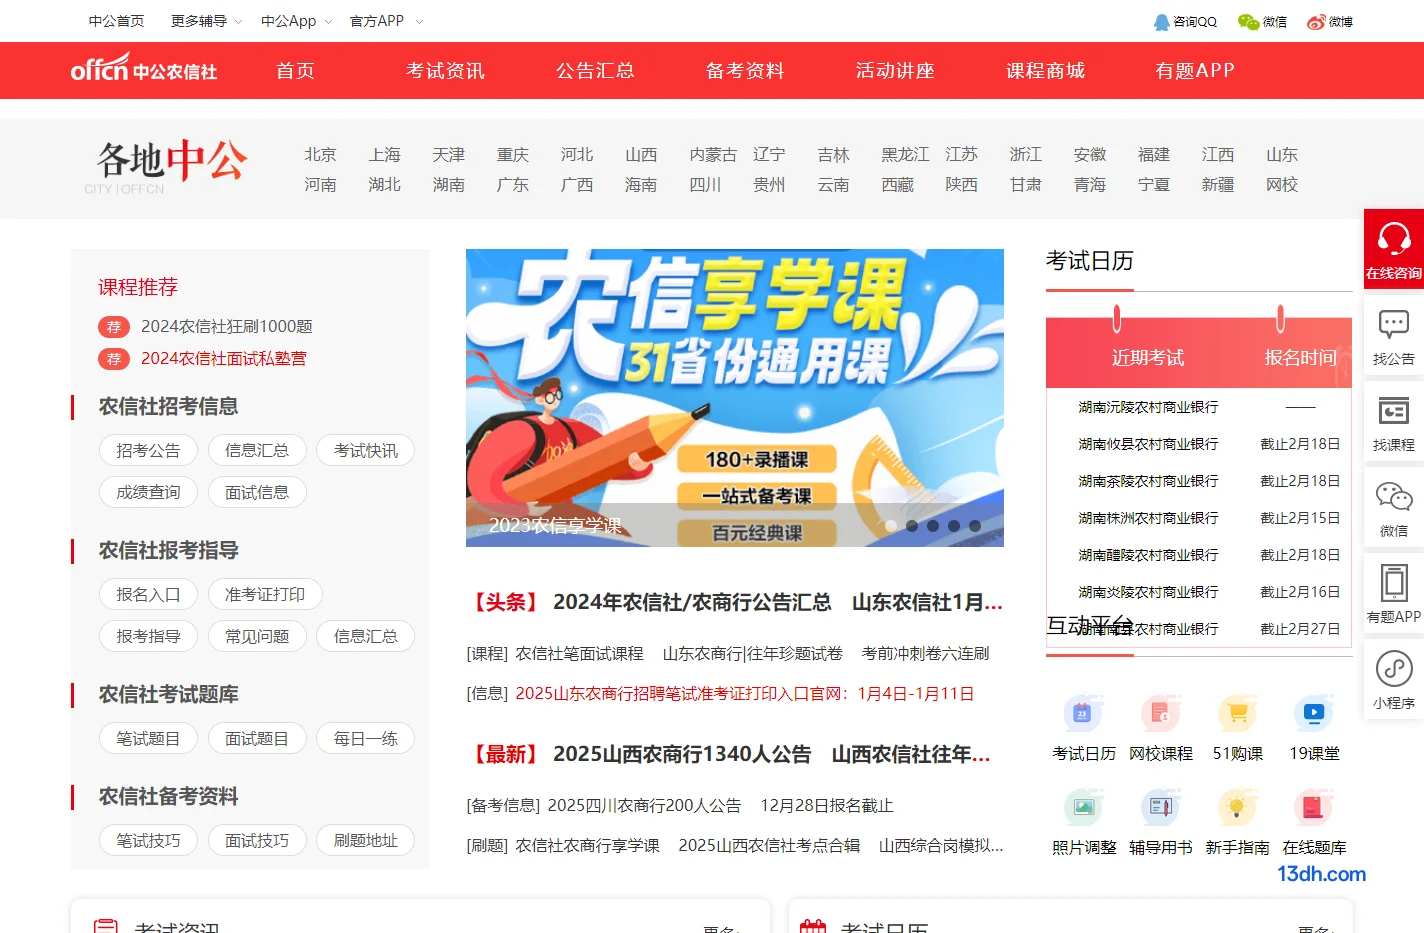Select the 报名时间 calendar tab
Image resolution: width=1424 pixels, height=933 pixels.
pos(1300,357)
